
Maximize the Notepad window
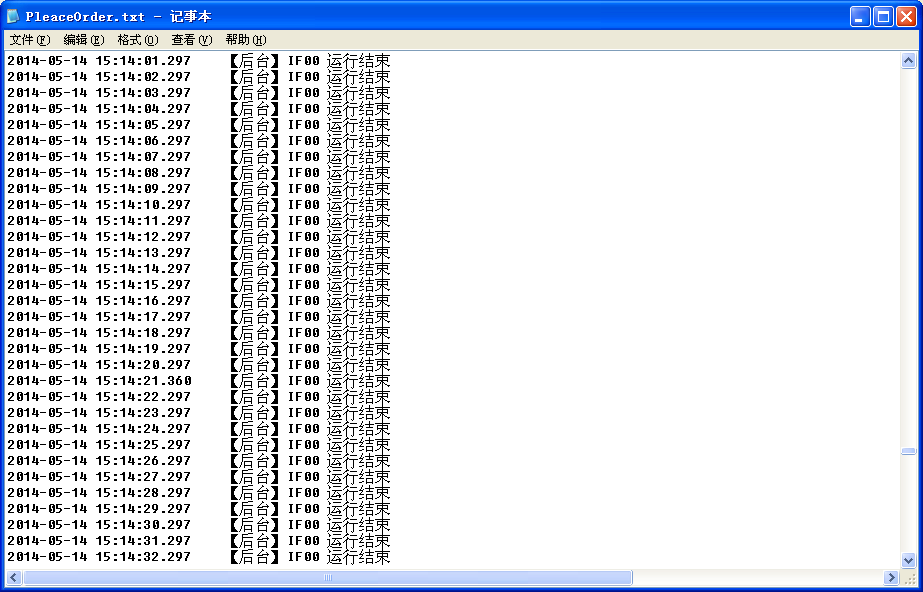coord(884,16)
